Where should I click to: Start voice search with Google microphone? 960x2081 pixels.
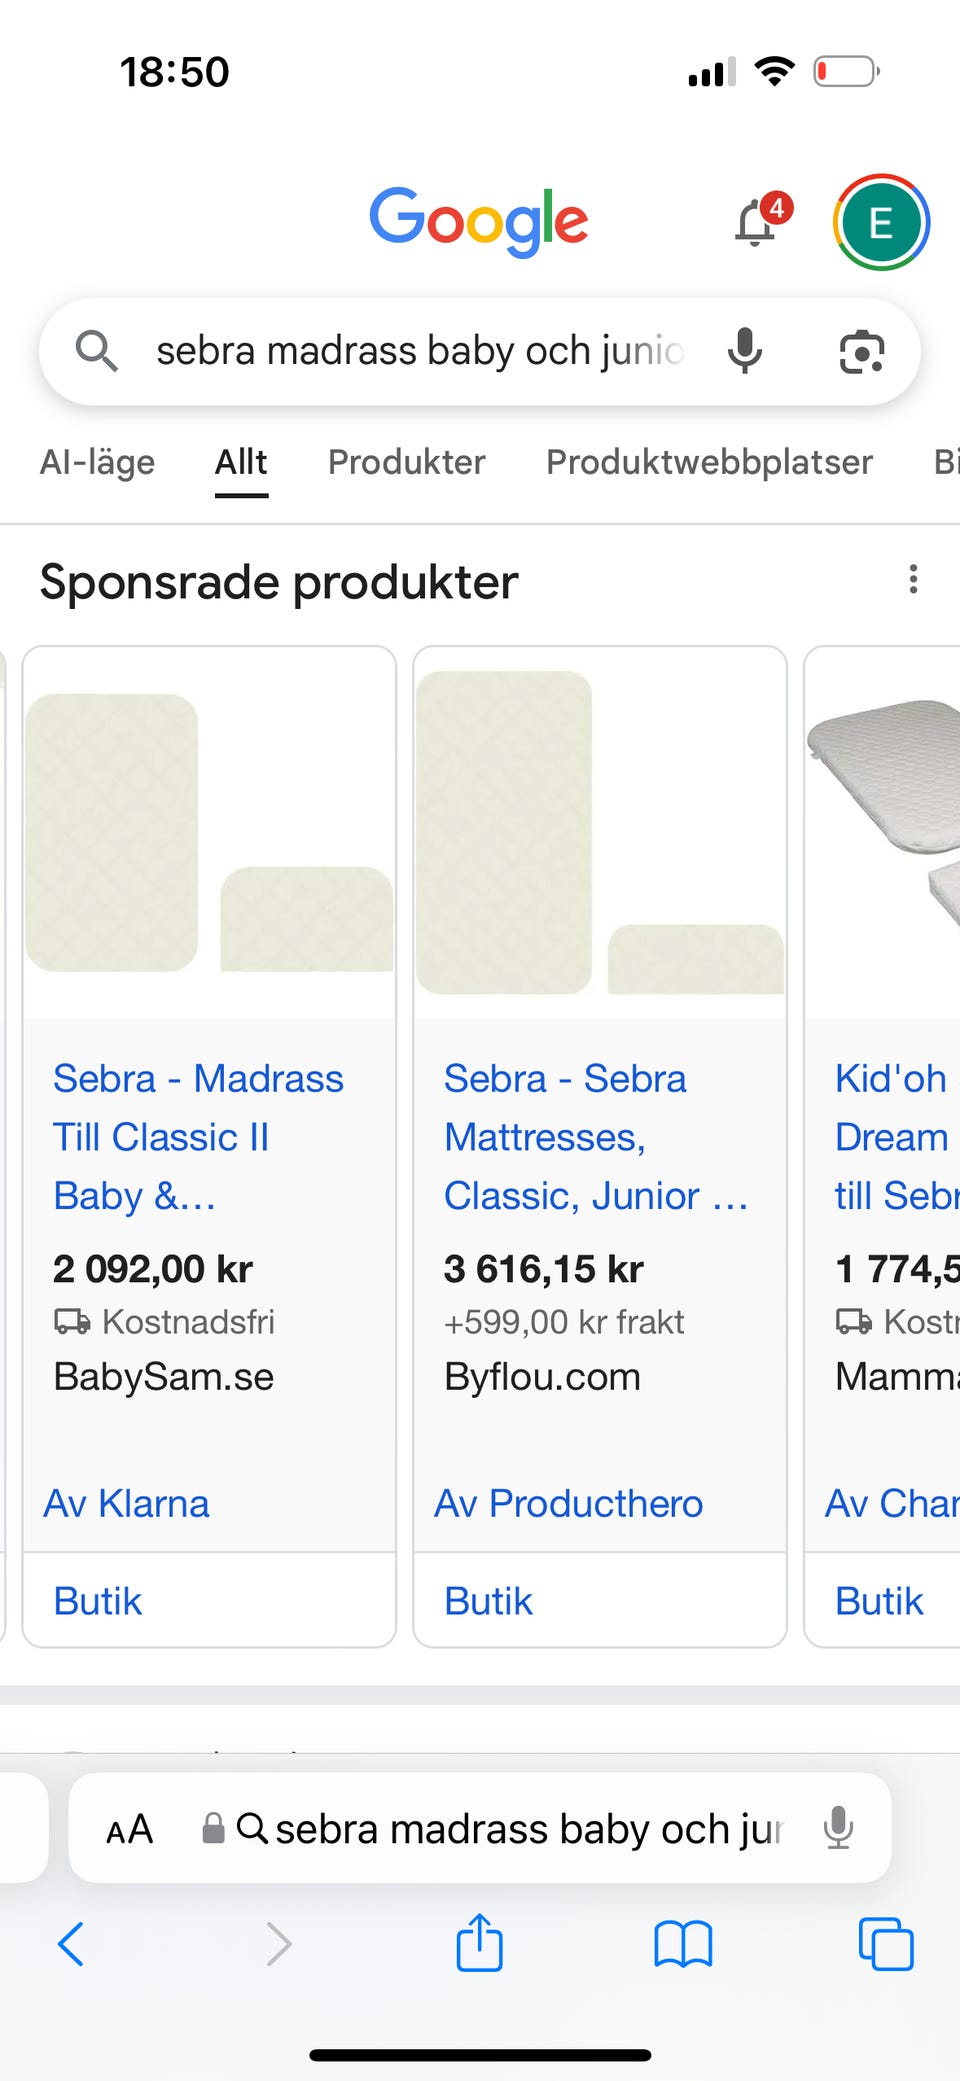[x=745, y=351]
